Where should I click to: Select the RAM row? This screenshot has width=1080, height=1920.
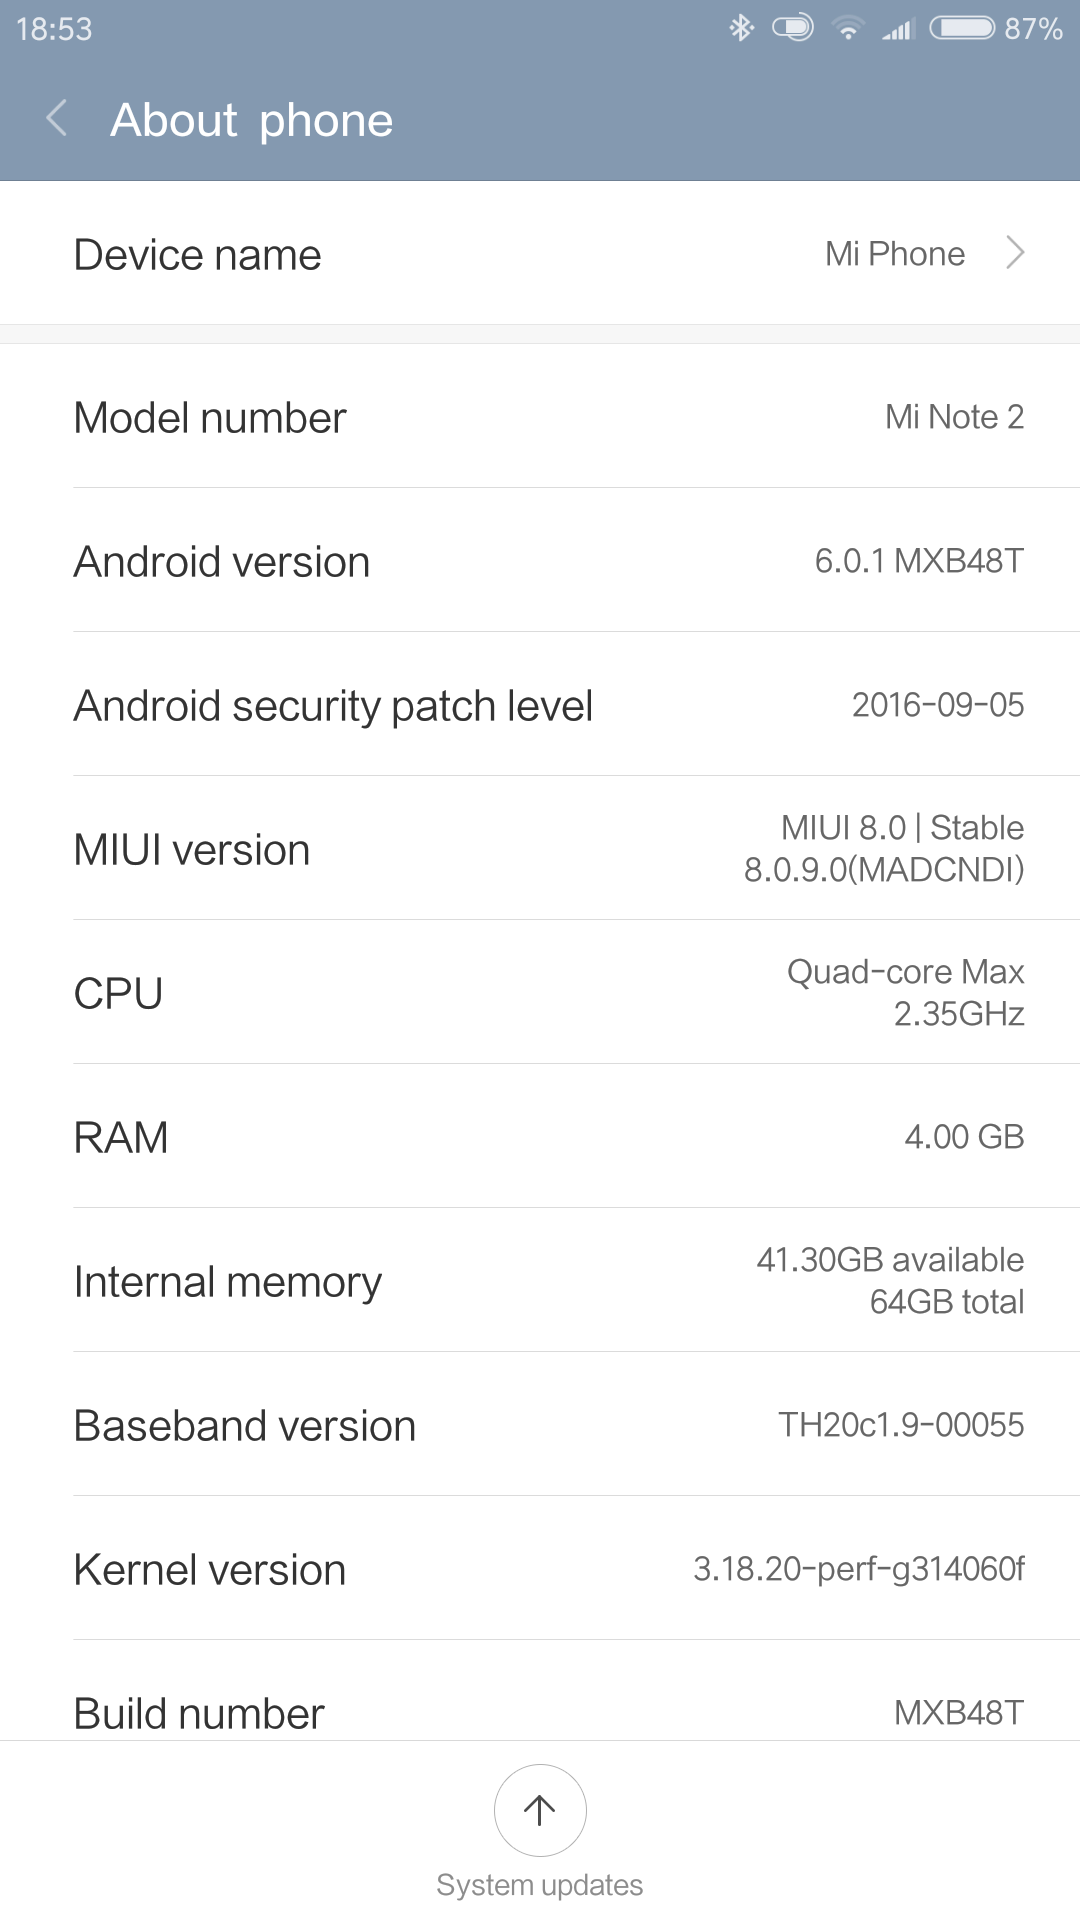[540, 1136]
